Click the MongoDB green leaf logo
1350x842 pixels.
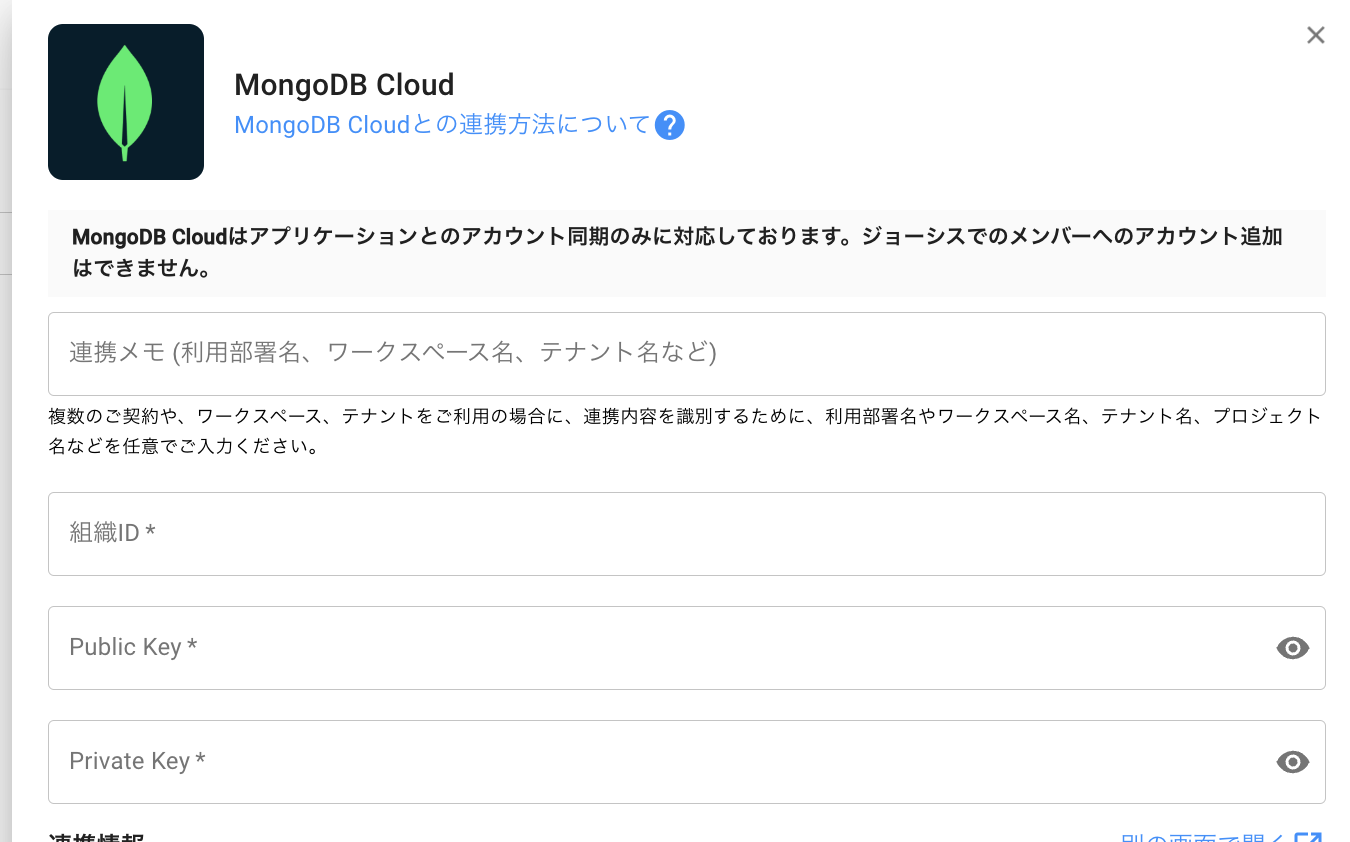125,102
